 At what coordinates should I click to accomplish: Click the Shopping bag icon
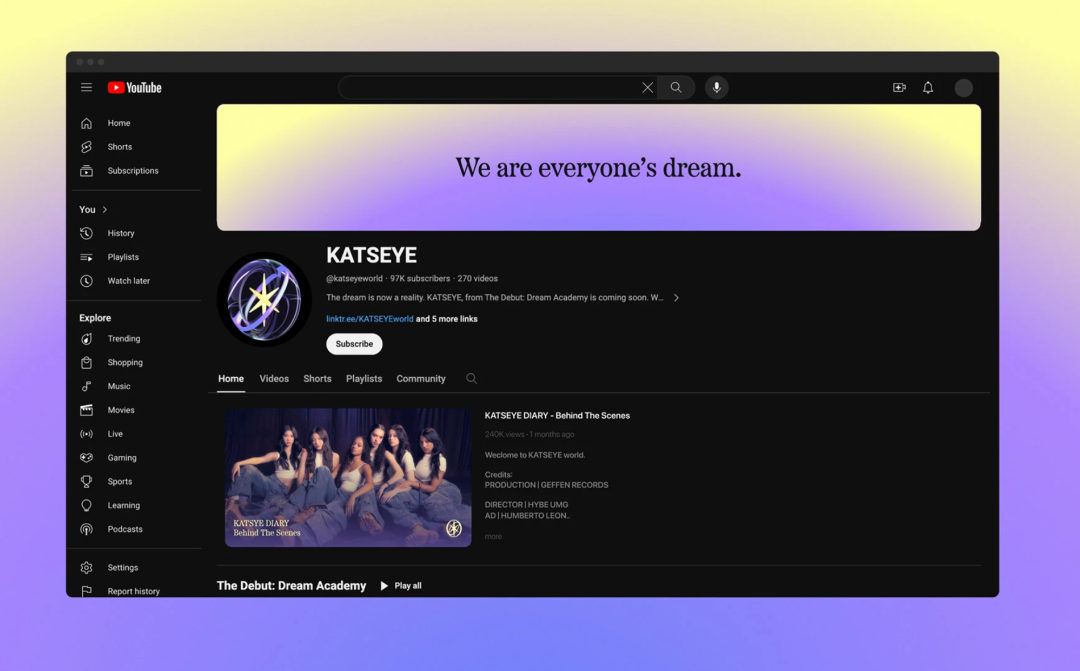[x=86, y=362]
